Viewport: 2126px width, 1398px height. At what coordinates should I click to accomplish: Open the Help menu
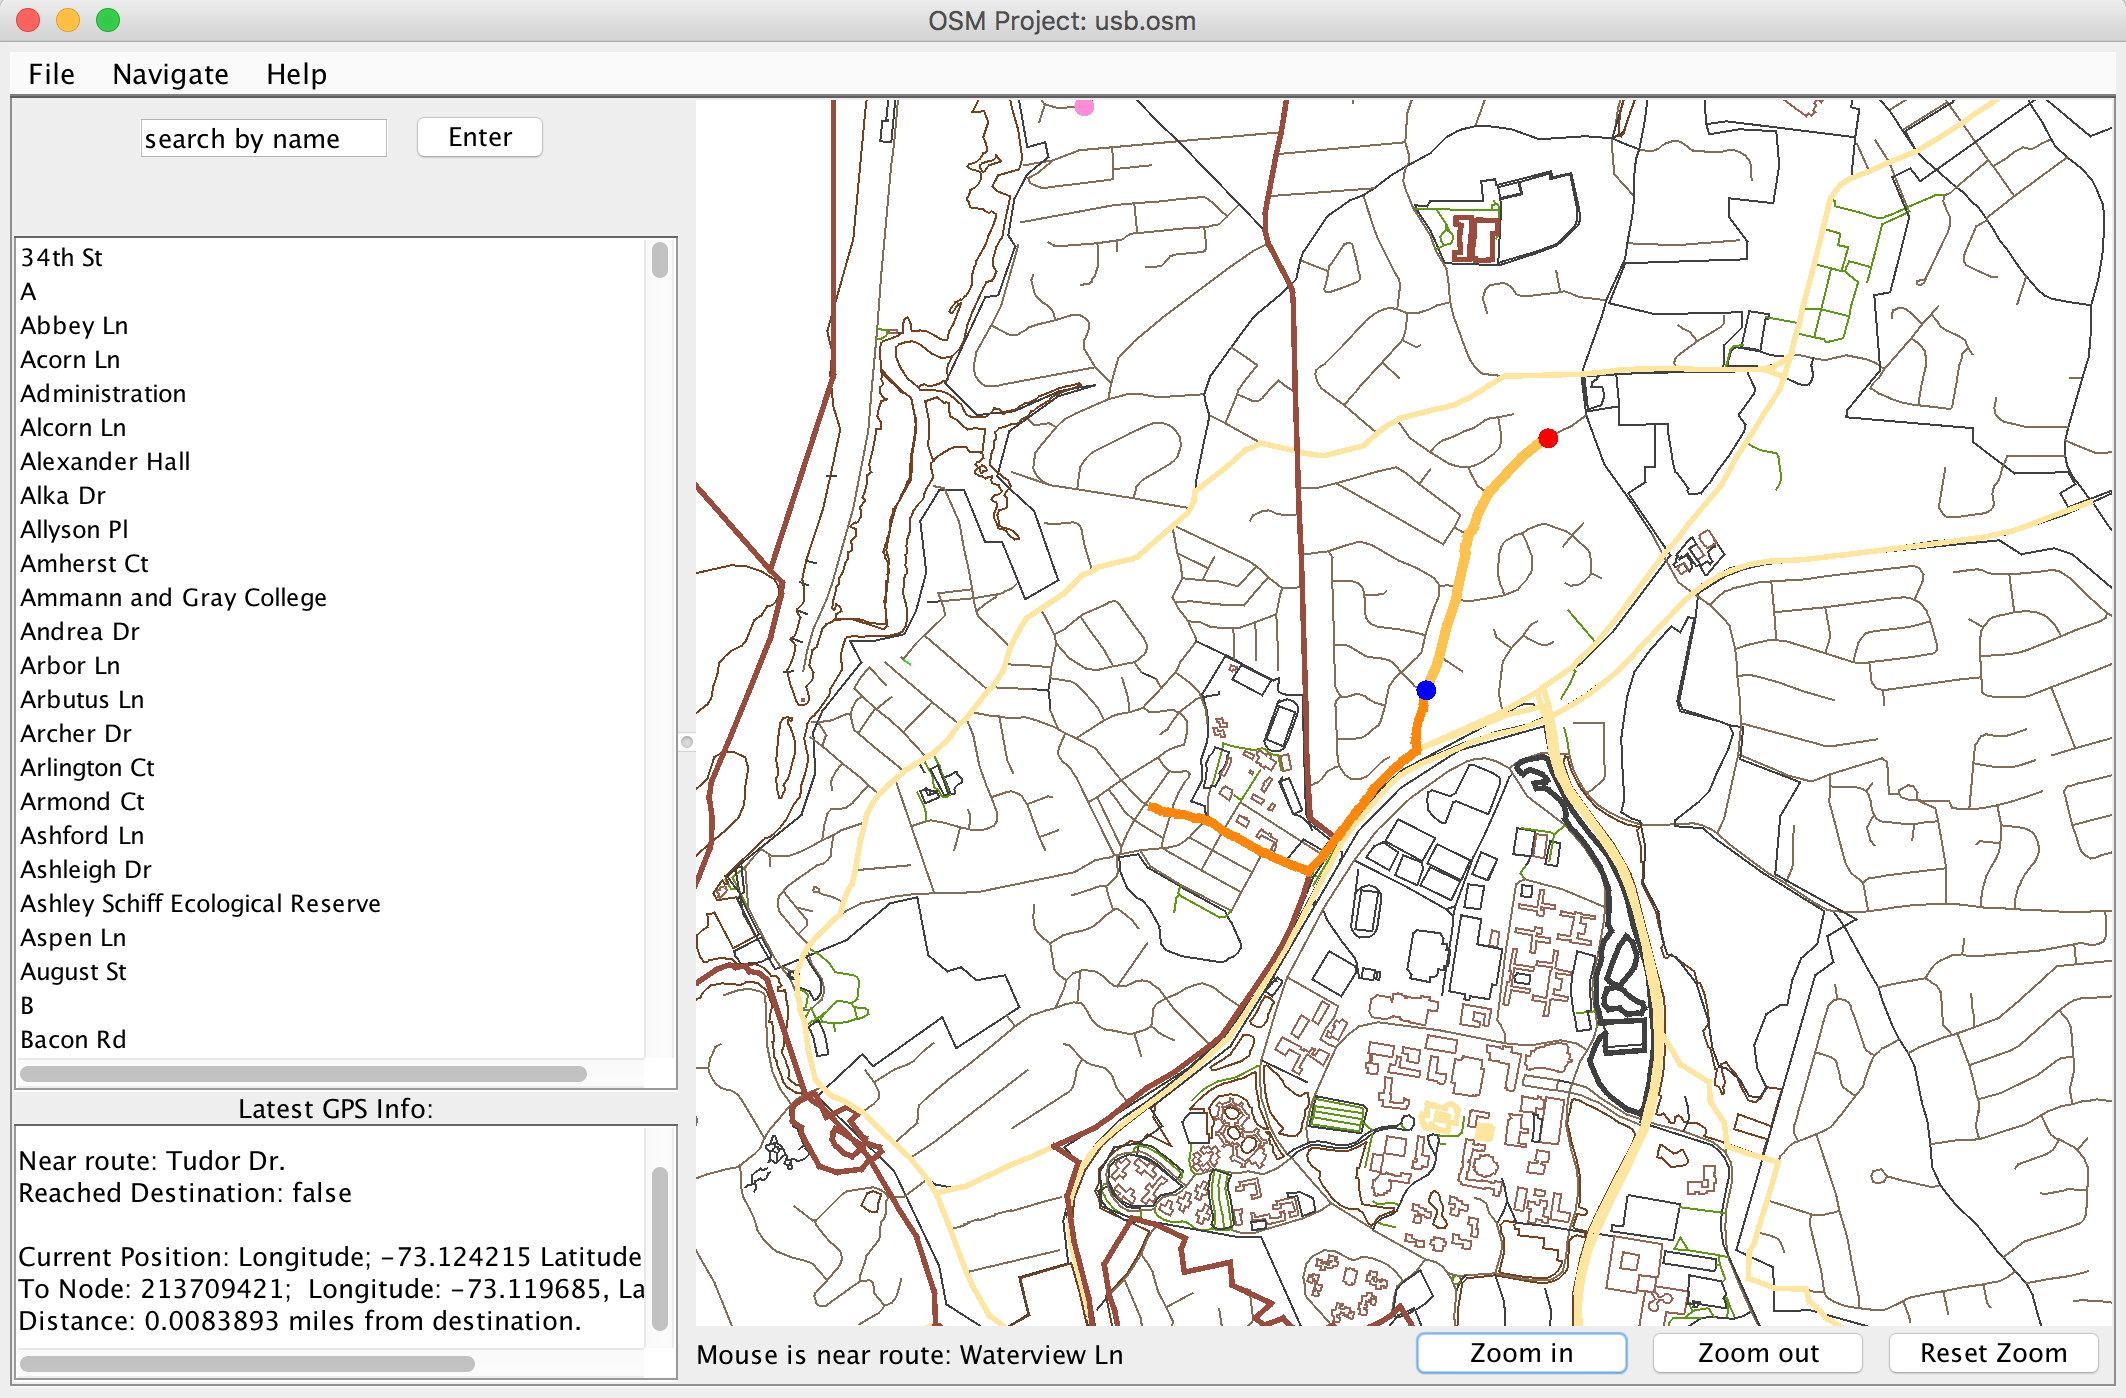(296, 74)
